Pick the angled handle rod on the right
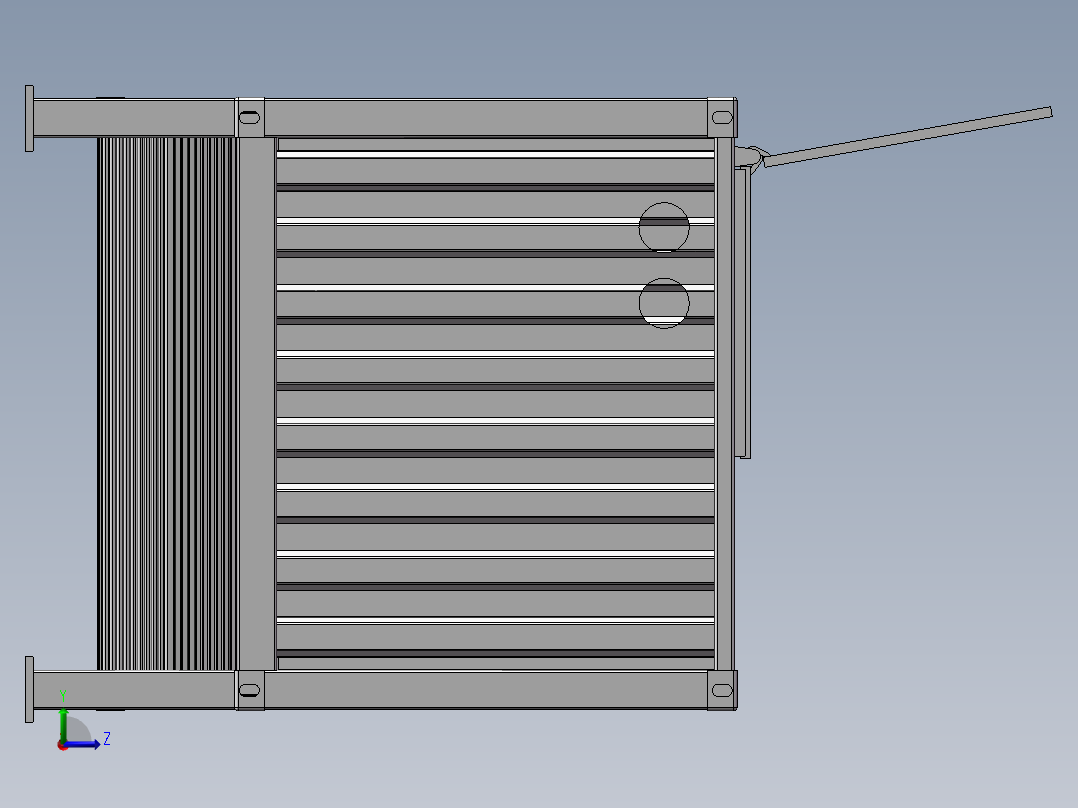Viewport: 1078px width, 808px height. 908,137
